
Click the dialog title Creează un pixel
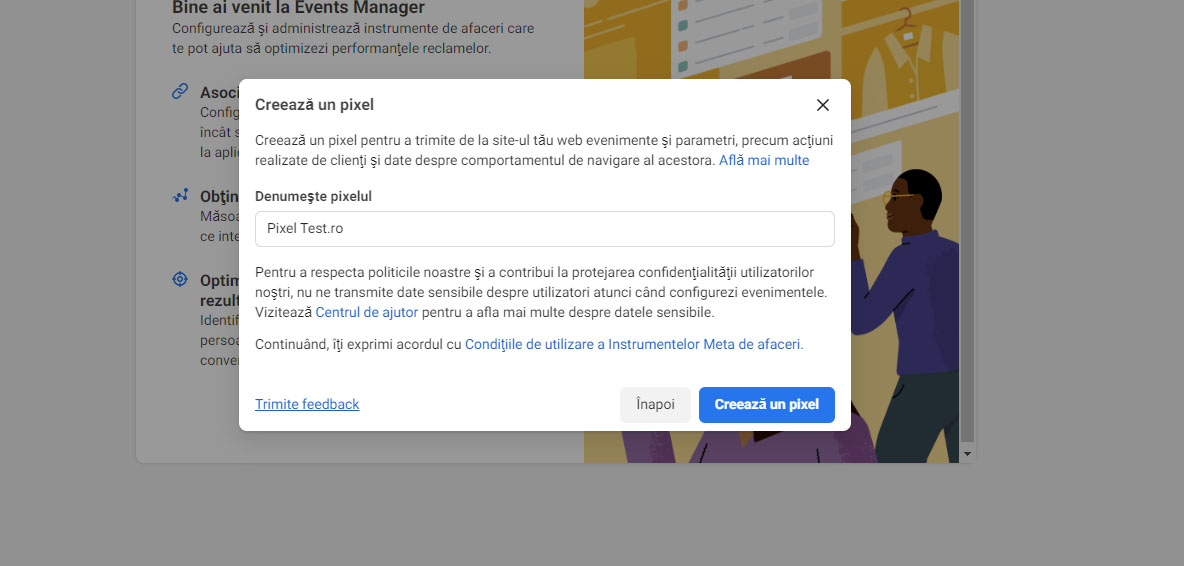(x=314, y=105)
